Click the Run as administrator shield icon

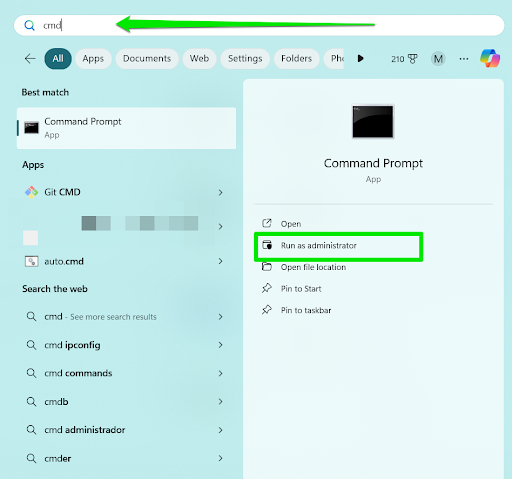tap(267, 245)
